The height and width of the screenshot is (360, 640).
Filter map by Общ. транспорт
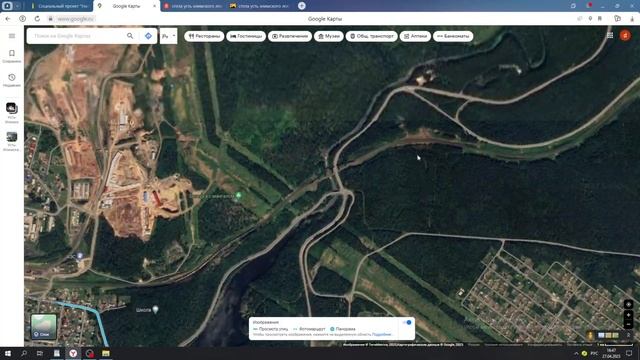click(372, 36)
